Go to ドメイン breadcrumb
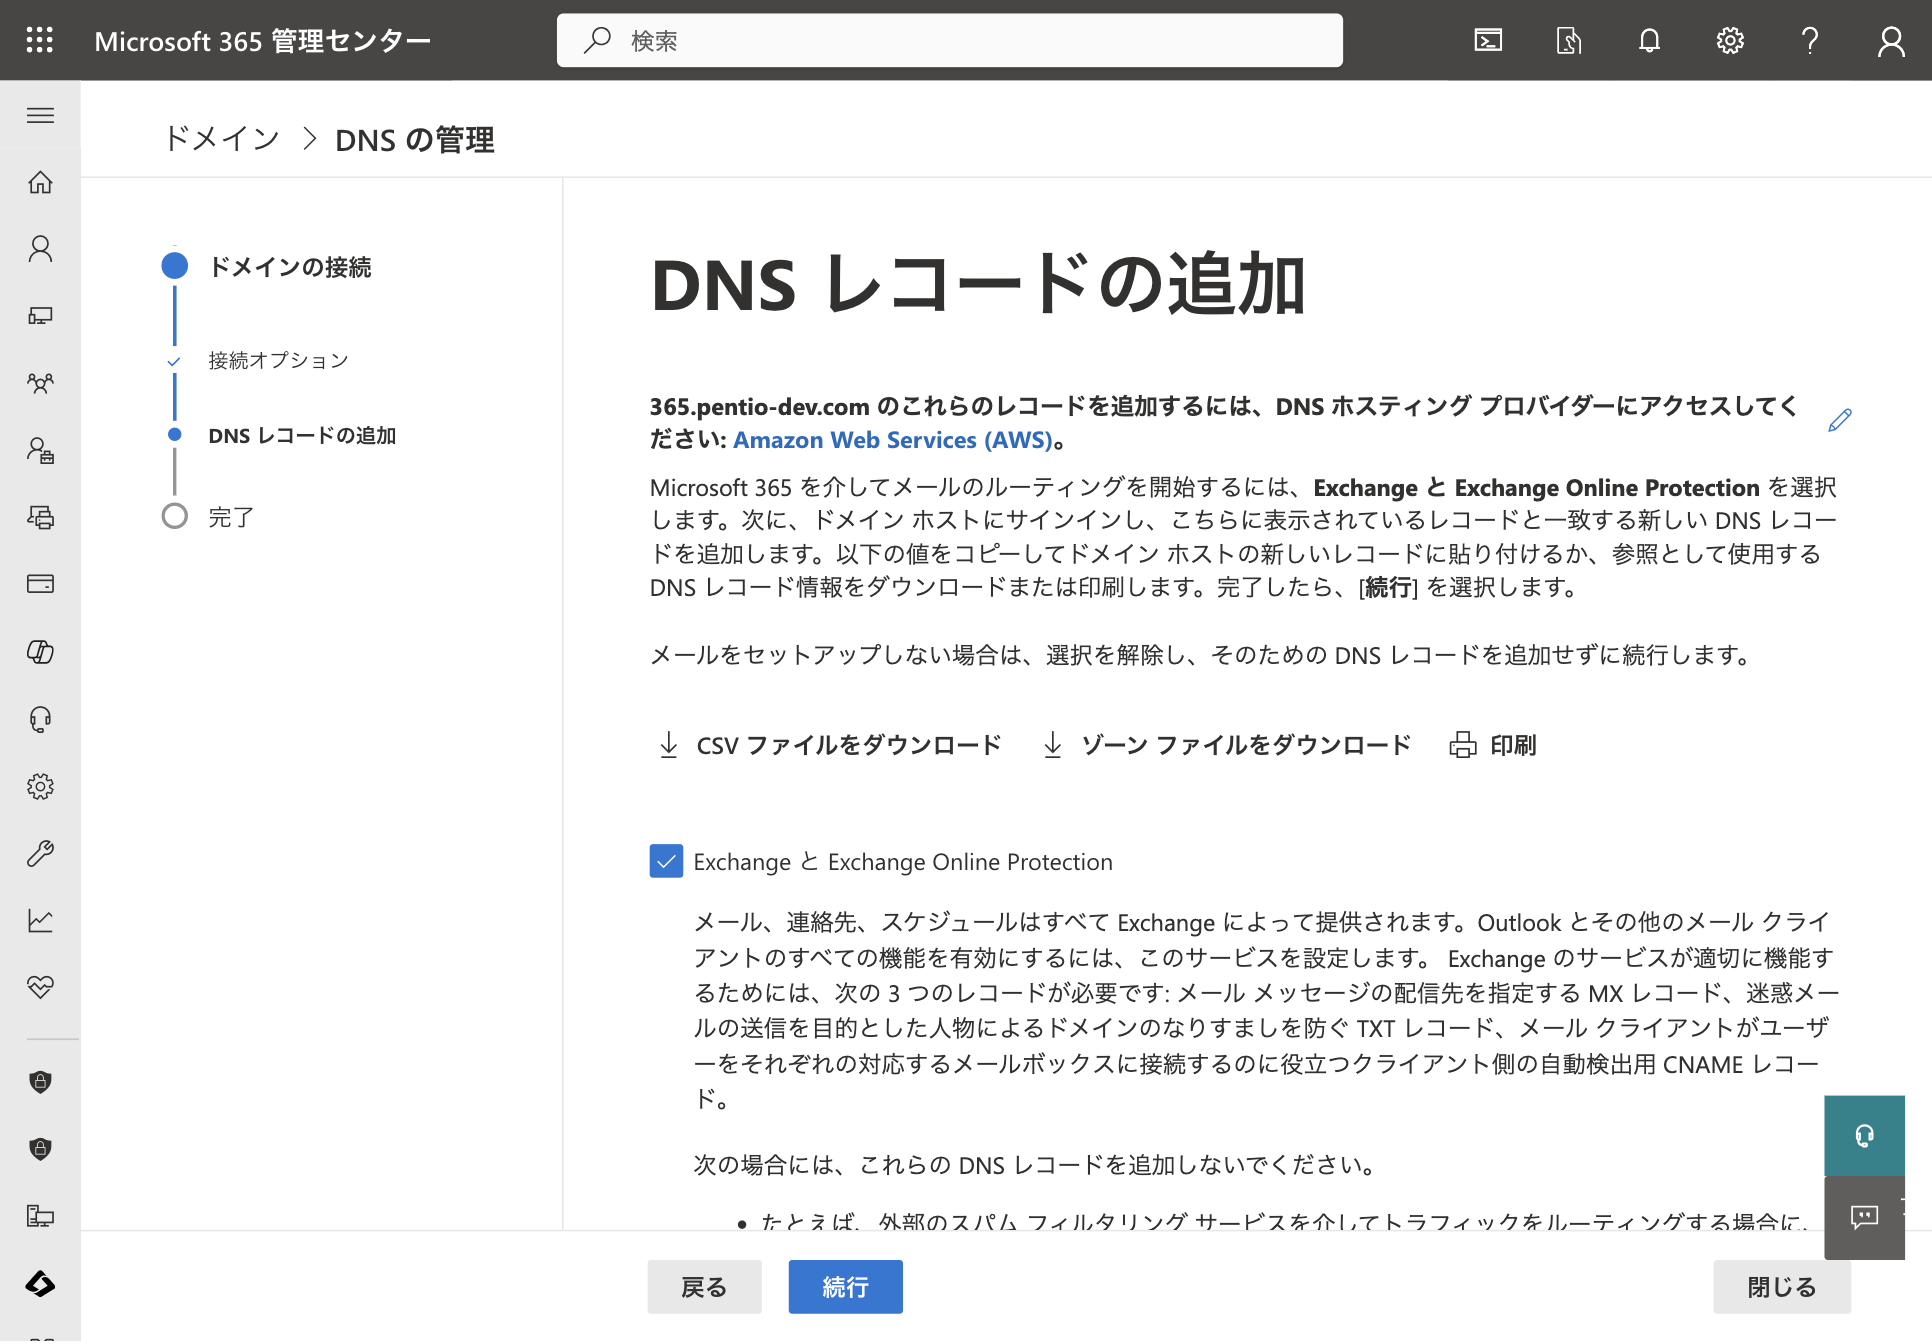 [x=221, y=139]
